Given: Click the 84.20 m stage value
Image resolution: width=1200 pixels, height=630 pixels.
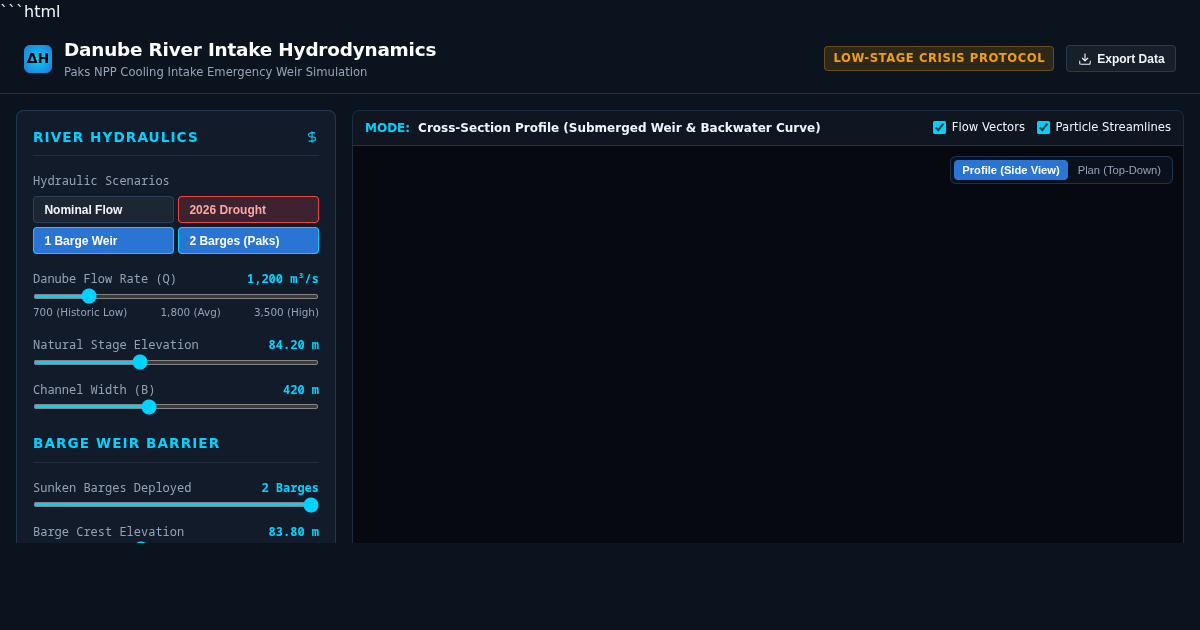Looking at the screenshot, I should [x=294, y=345].
